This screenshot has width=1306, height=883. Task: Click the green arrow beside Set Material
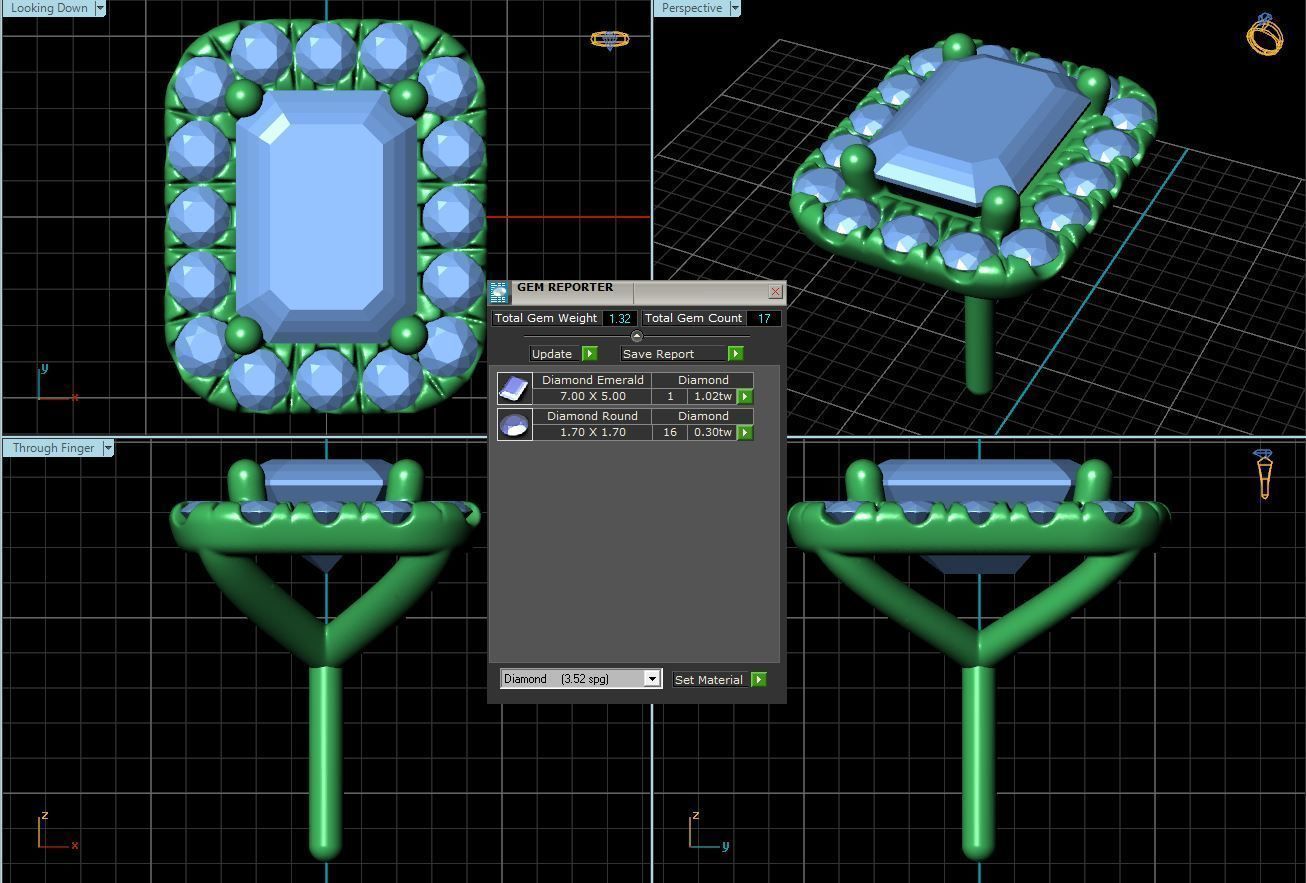[759, 680]
